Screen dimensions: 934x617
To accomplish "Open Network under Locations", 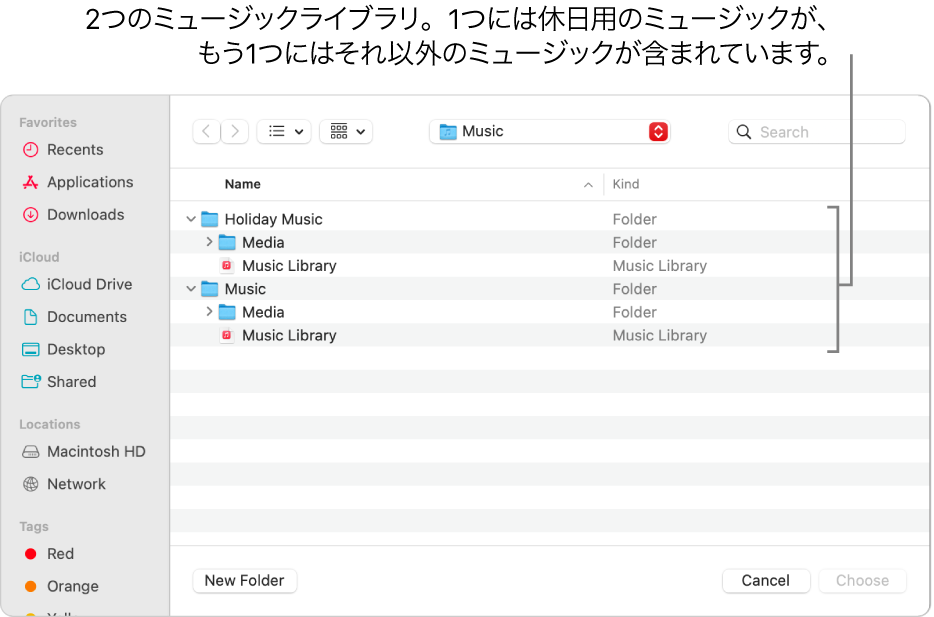I will 64,484.
